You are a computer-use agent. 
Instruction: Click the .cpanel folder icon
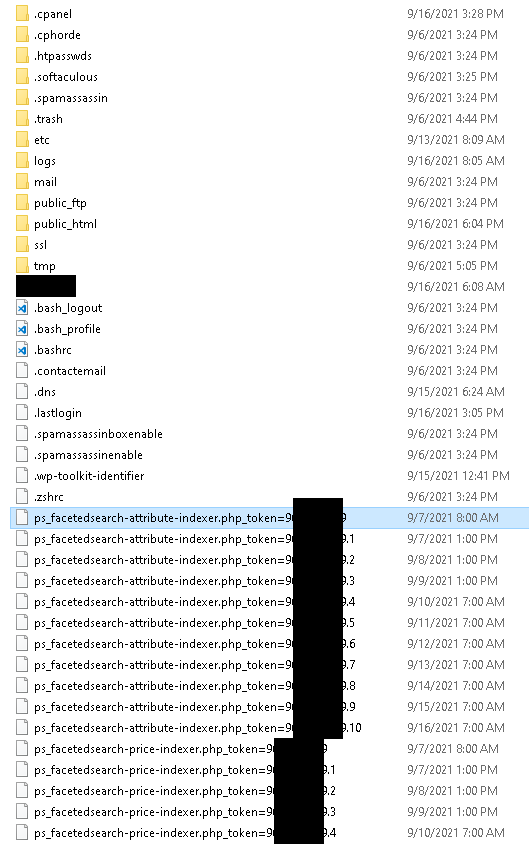[x=22, y=13]
